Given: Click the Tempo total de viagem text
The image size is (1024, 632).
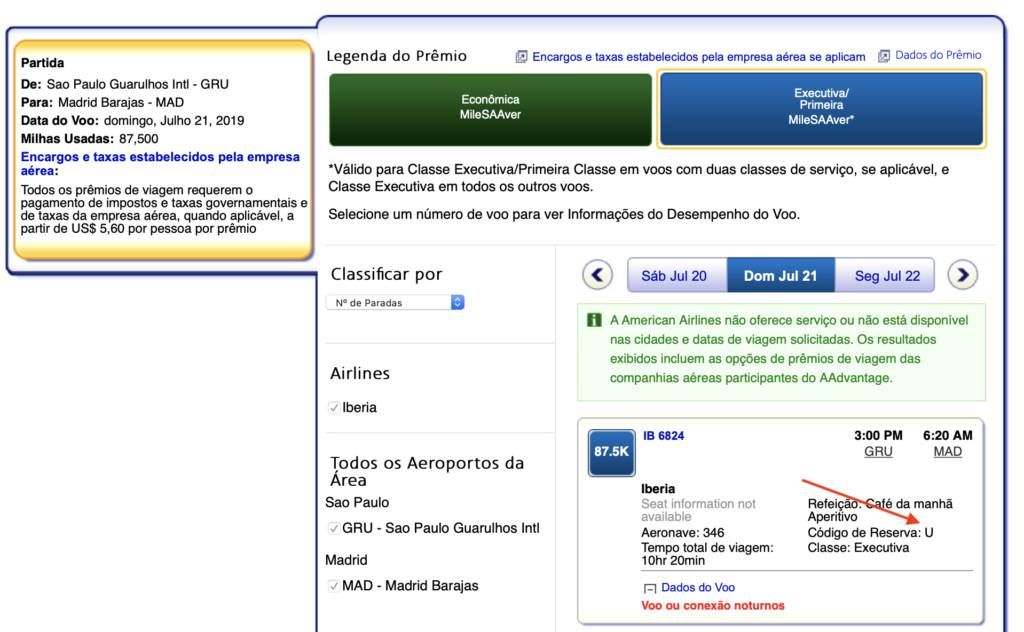Looking at the screenshot, I should [x=707, y=554].
